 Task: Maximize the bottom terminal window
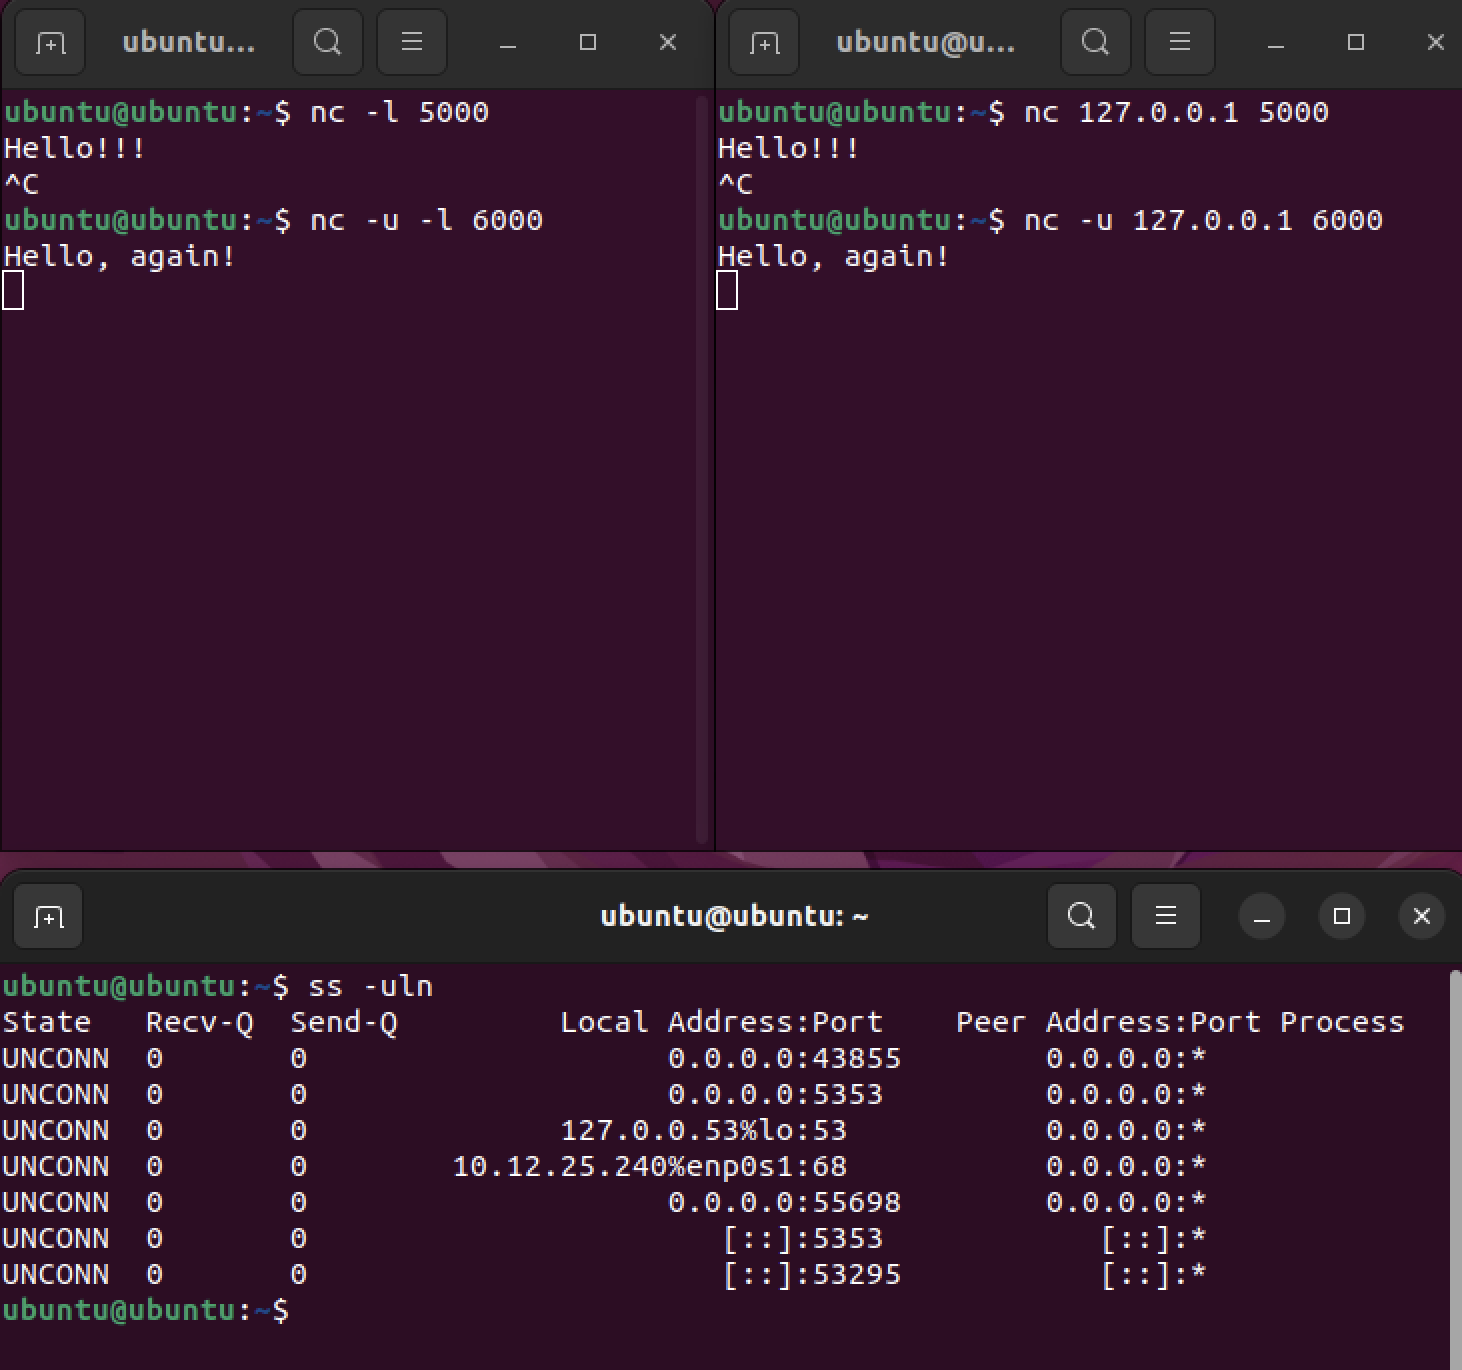click(x=1342, y=916)
